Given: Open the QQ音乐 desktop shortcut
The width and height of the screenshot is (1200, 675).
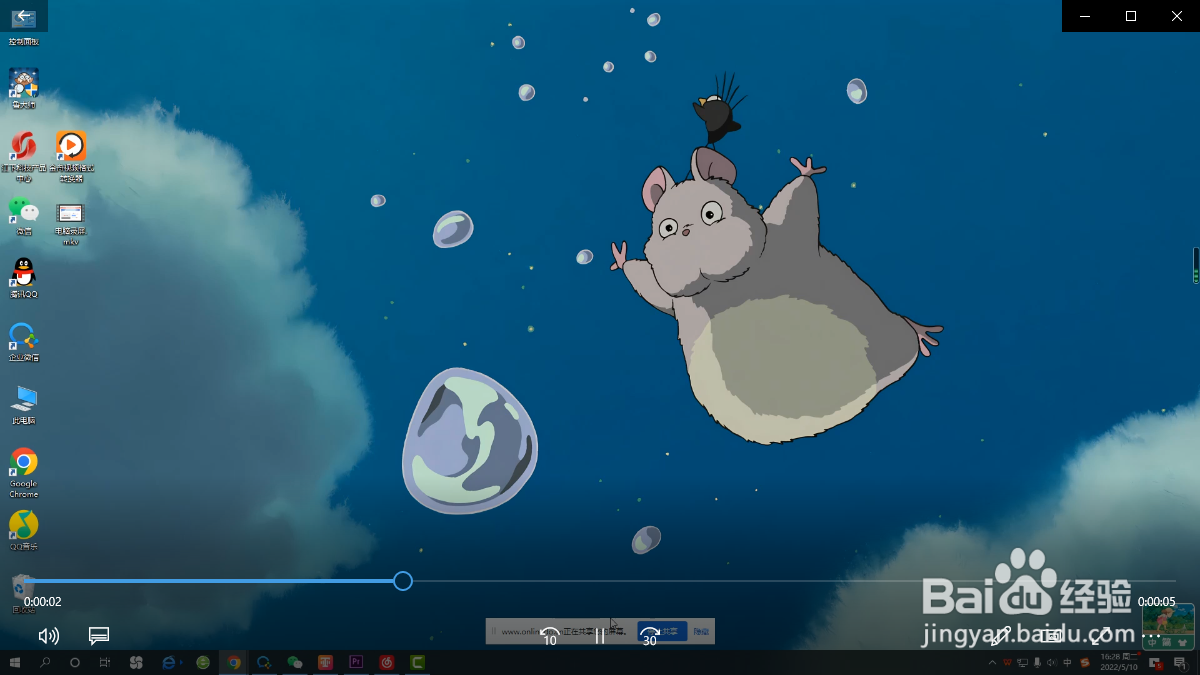Looking at the screenshot, I should coord(24,530).
